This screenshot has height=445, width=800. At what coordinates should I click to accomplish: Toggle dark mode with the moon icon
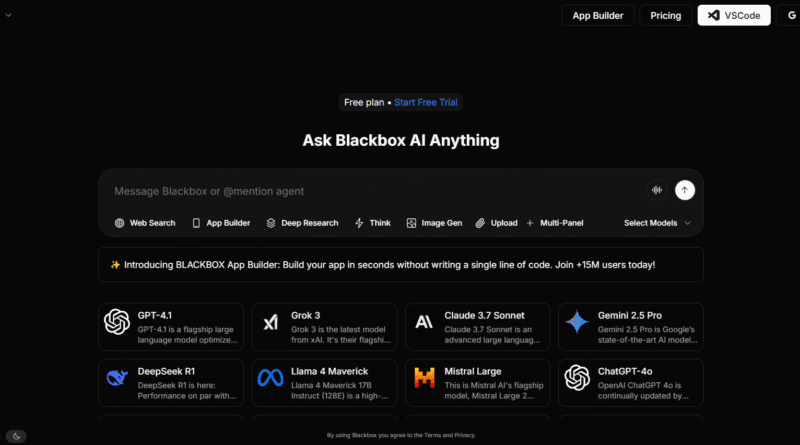[x=17, y=436]
